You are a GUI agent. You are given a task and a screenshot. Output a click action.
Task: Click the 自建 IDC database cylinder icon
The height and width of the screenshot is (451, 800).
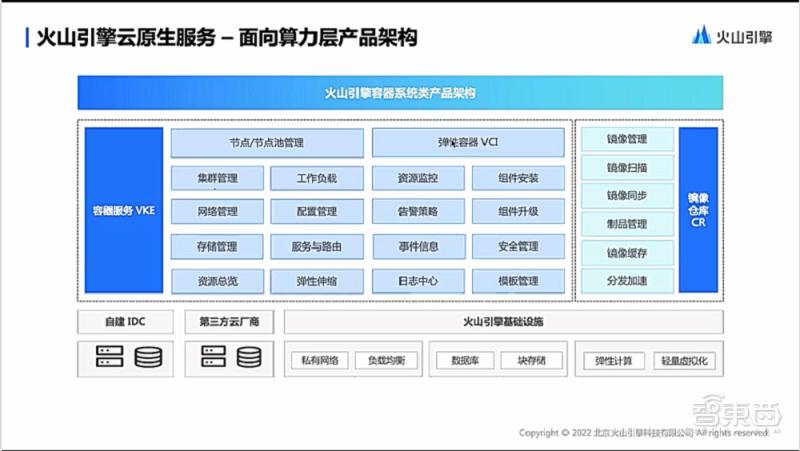tap(148, 357)
